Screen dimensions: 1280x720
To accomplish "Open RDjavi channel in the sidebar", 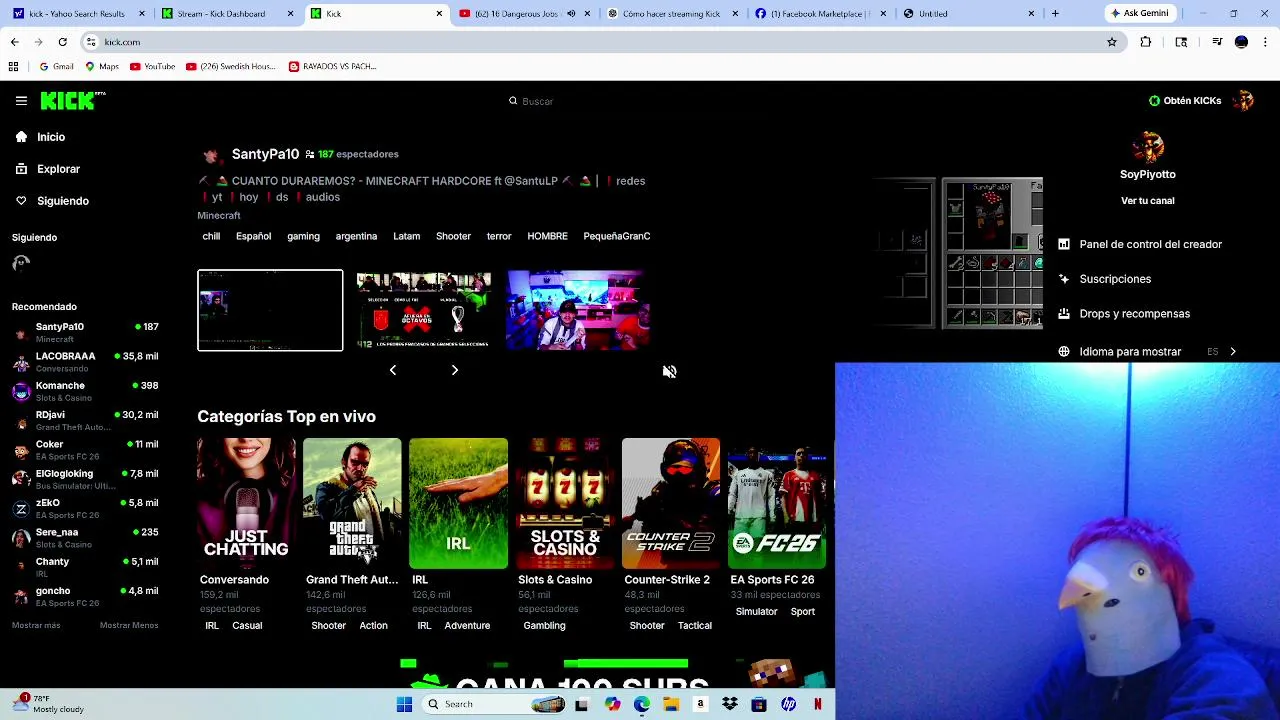I will point(85,420).
